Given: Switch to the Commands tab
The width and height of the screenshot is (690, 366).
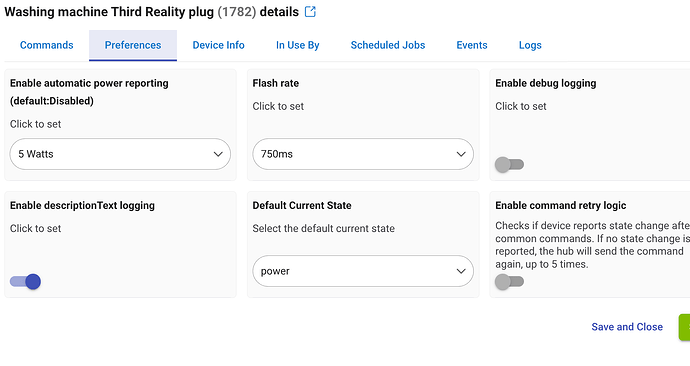Looking at the screenshot, I should pyautogui.click(x=47, y=45).
